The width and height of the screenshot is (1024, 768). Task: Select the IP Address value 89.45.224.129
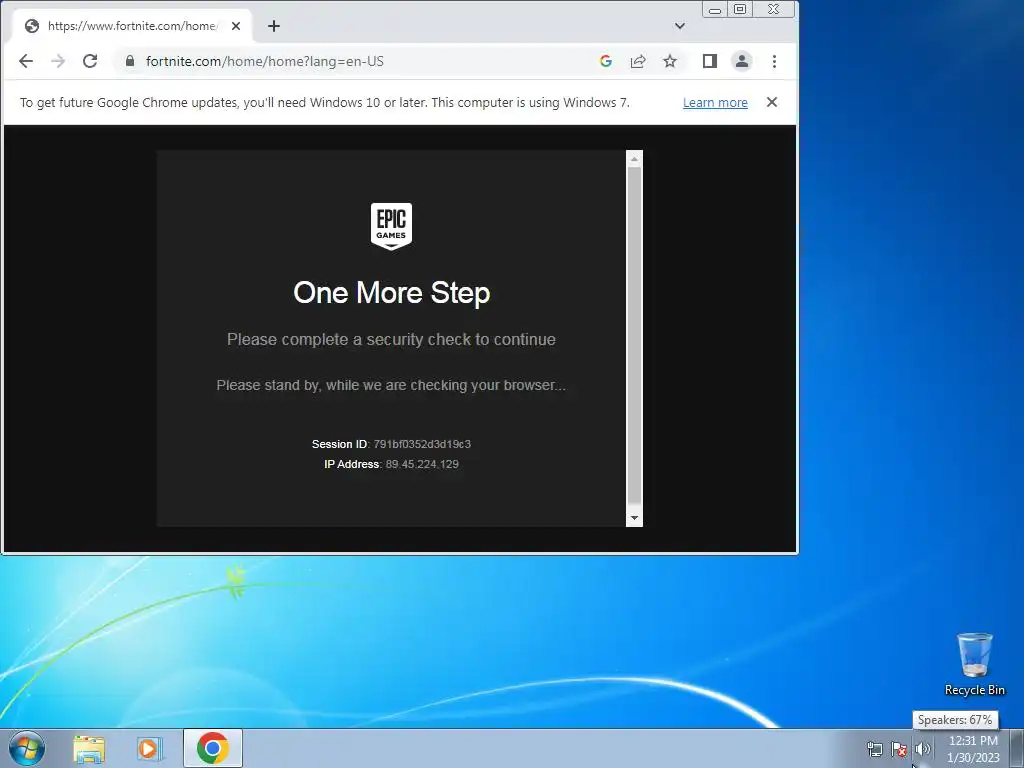coord(422,464)
